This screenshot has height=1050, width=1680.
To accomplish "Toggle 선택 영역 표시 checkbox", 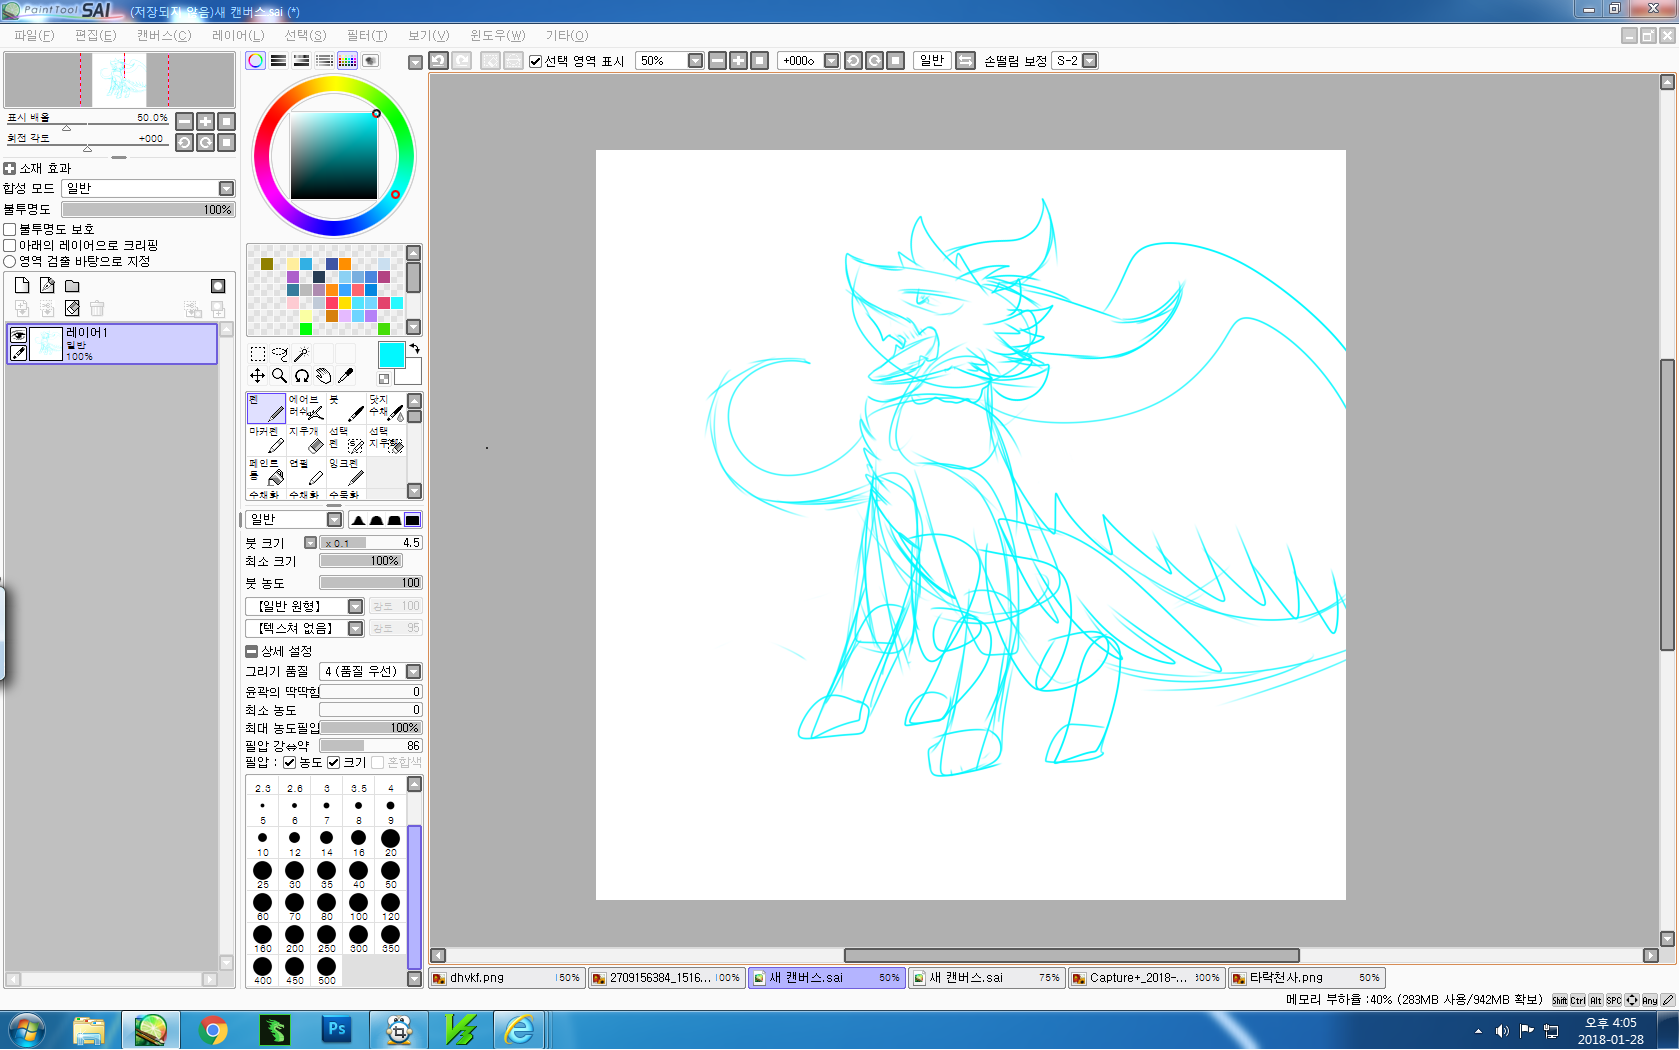I will pos(536,62).
